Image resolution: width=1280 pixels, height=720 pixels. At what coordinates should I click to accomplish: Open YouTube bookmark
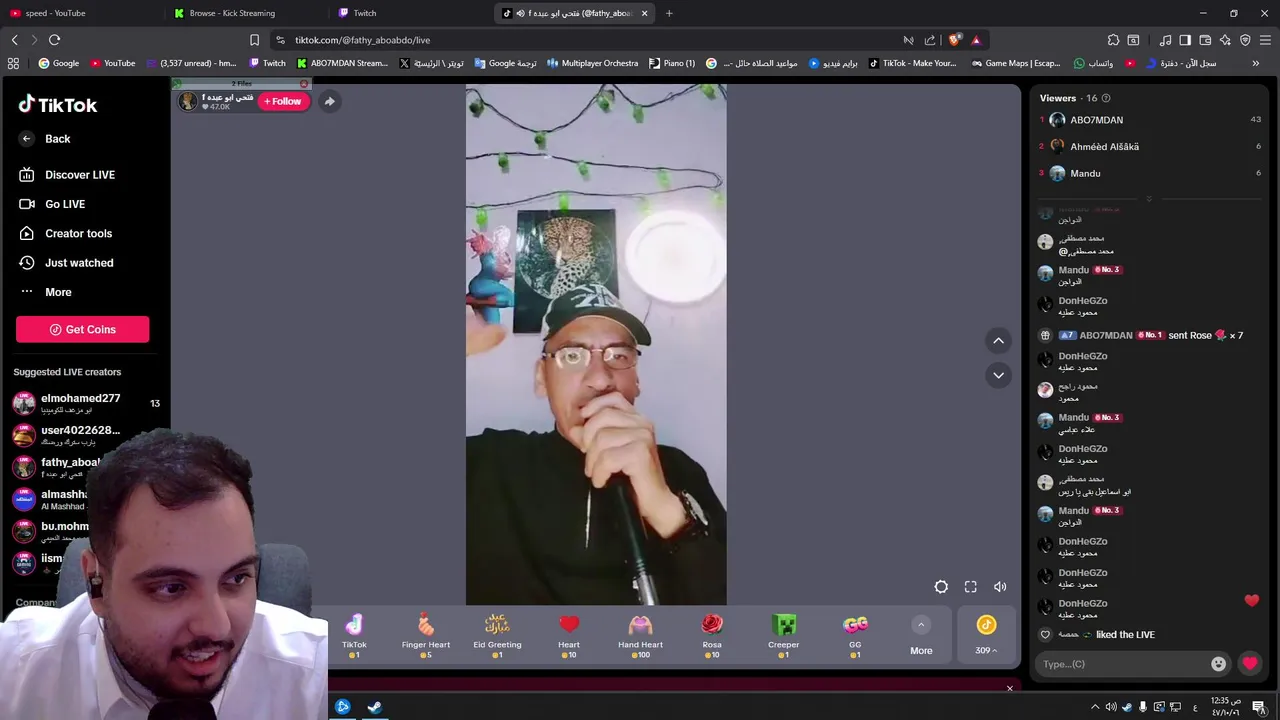[112, 63]
